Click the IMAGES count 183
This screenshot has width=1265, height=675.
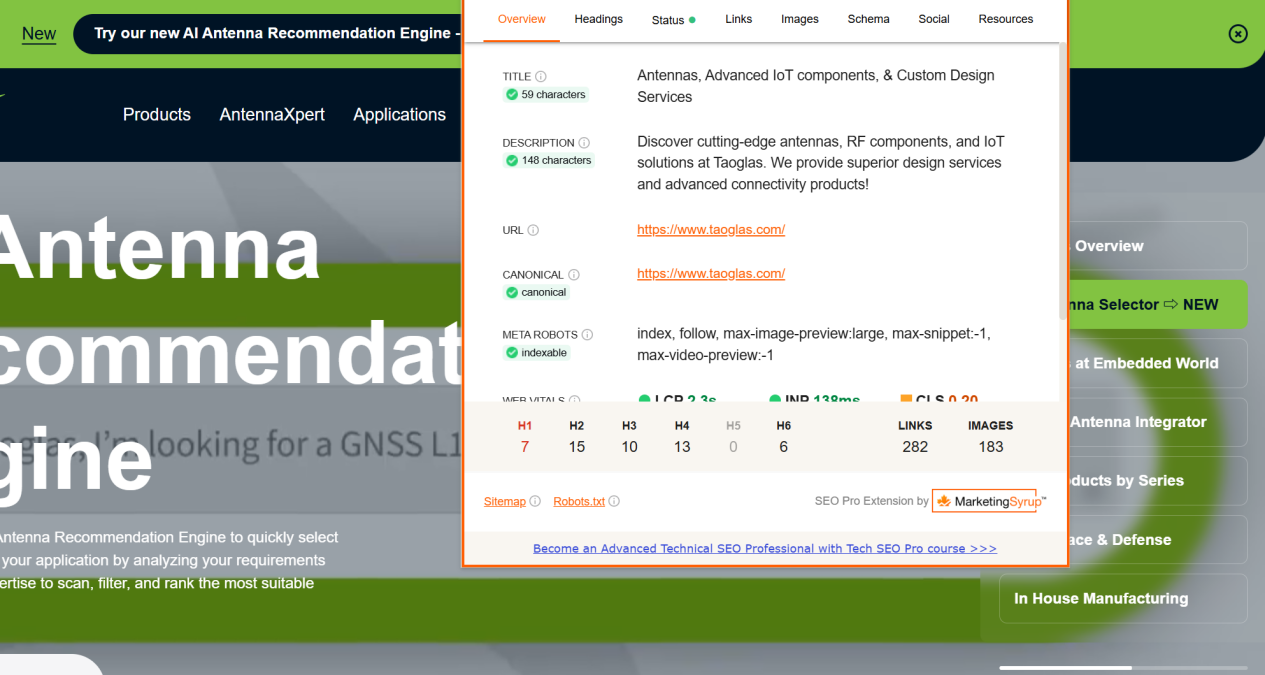tap(991, 447)
